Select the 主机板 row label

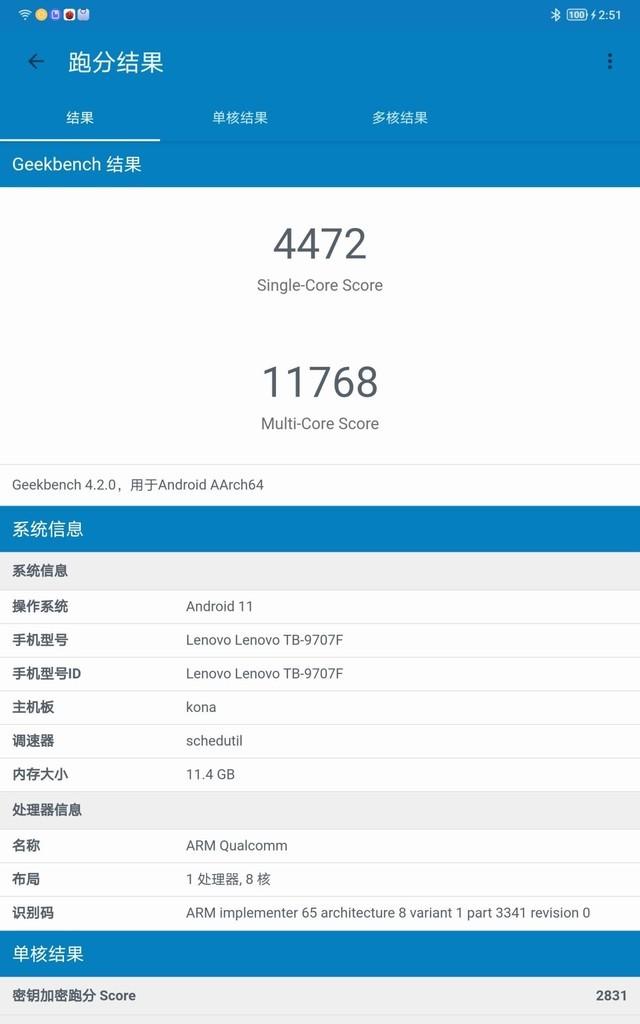[x=33, y=707]
